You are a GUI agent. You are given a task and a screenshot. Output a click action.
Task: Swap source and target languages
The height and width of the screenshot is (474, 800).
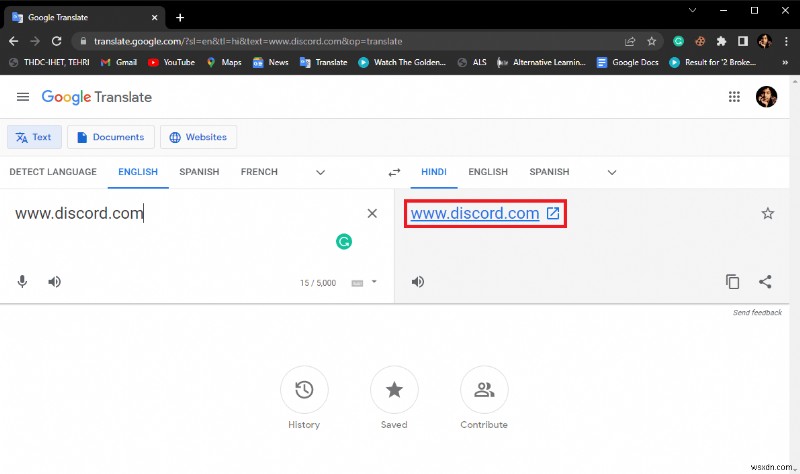(394, 172)
